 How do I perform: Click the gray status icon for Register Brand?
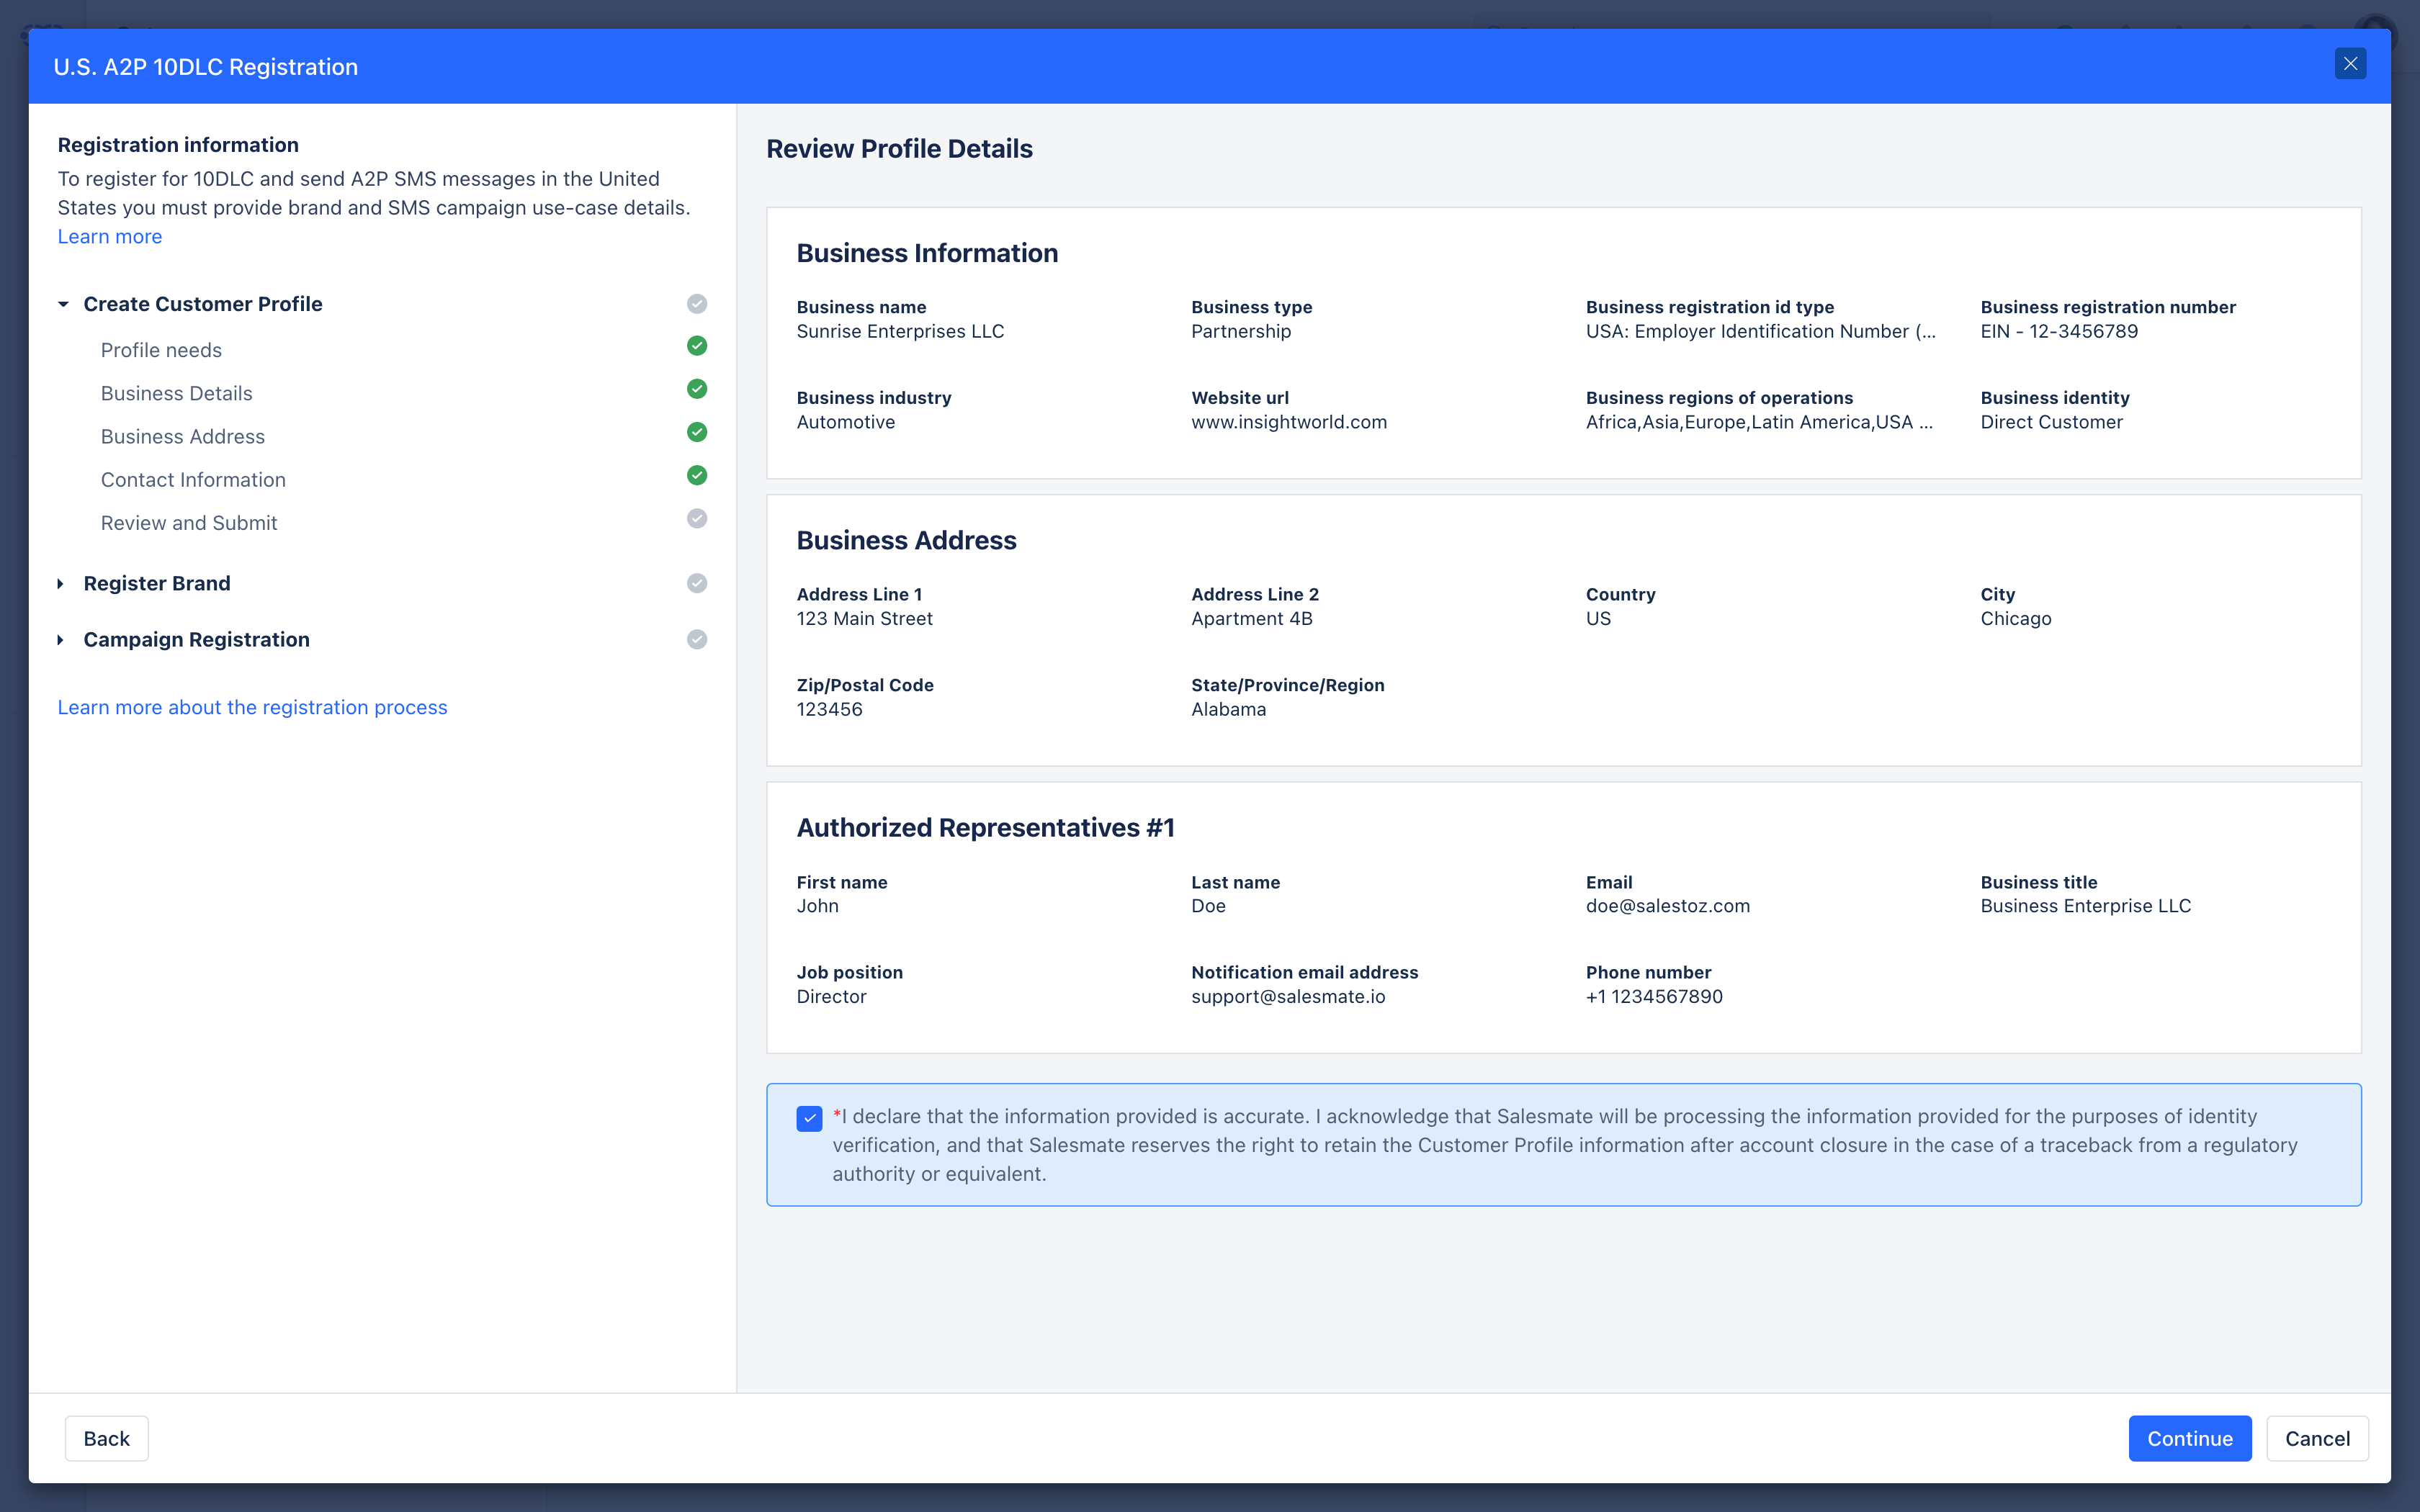pyautogui.click(x=697, y=583)
